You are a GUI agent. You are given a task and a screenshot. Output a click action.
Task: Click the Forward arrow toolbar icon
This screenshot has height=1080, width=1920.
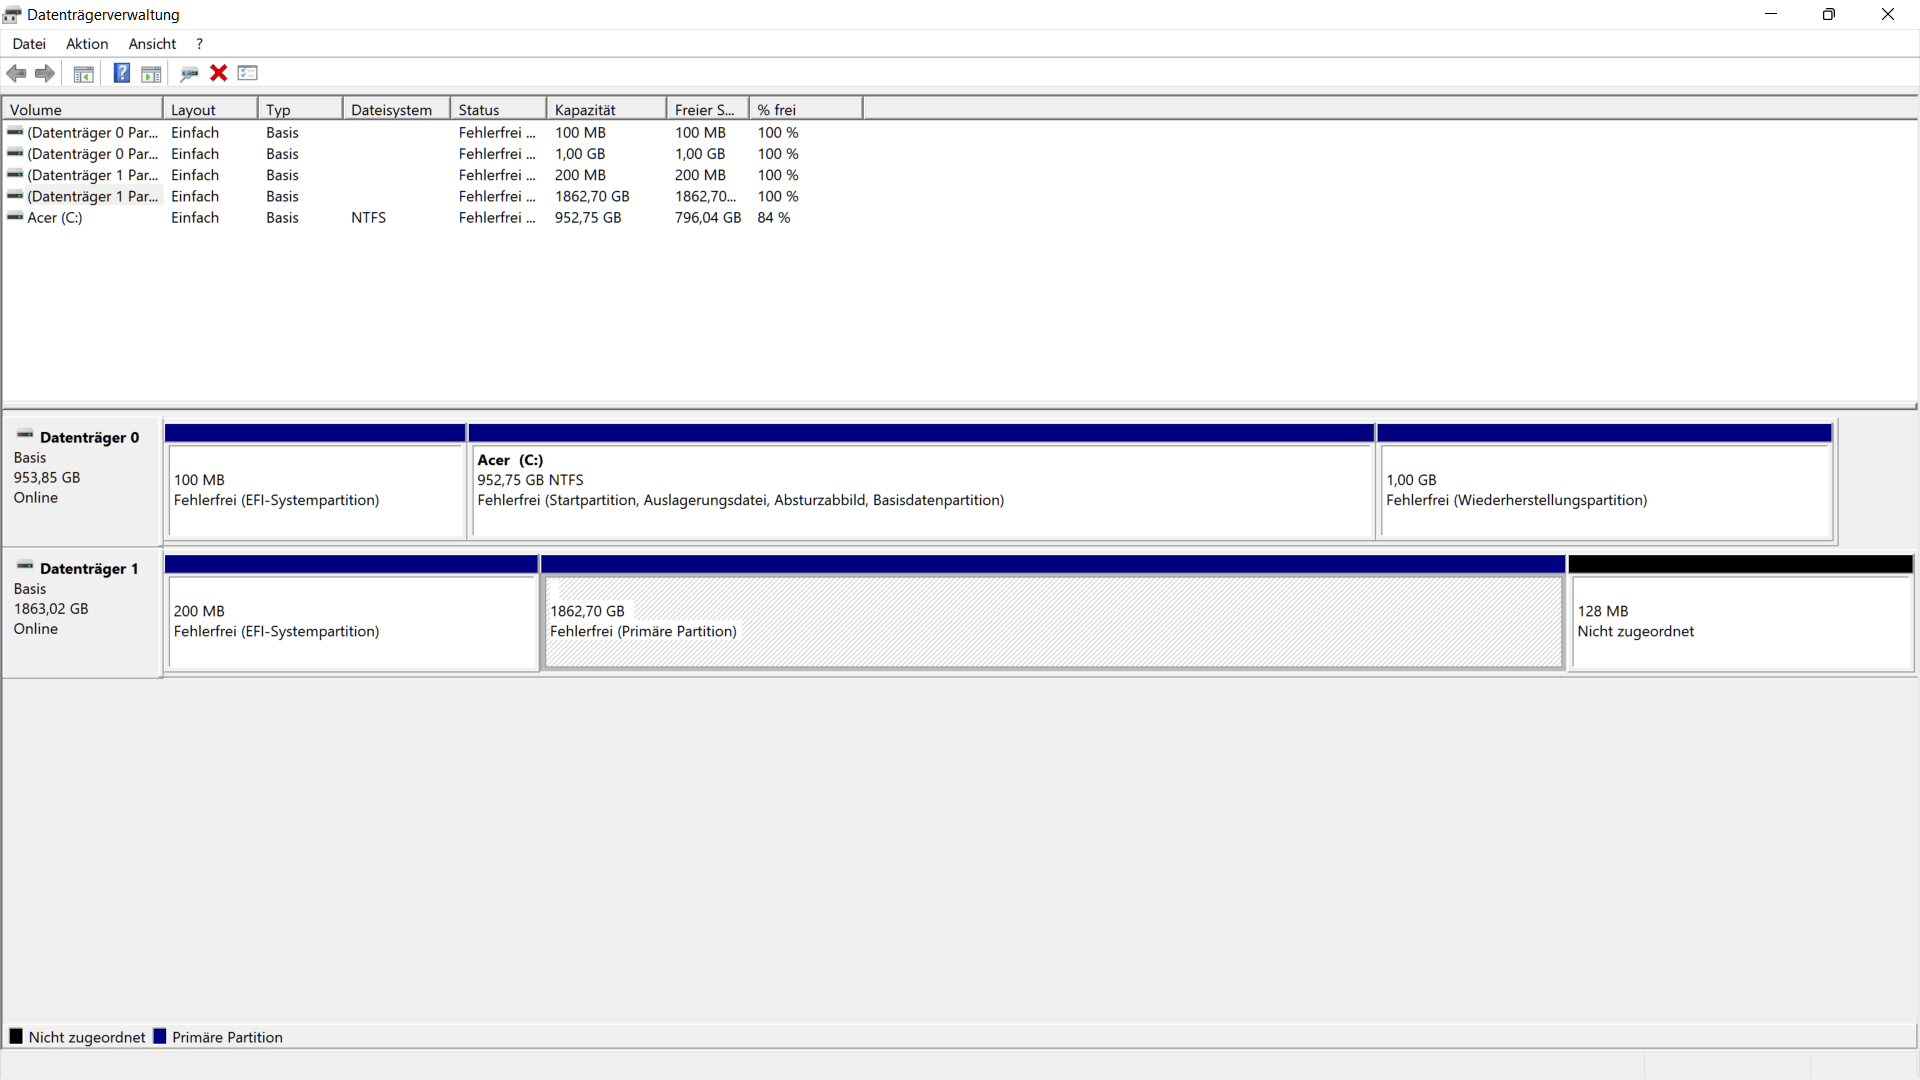(45, 73)
